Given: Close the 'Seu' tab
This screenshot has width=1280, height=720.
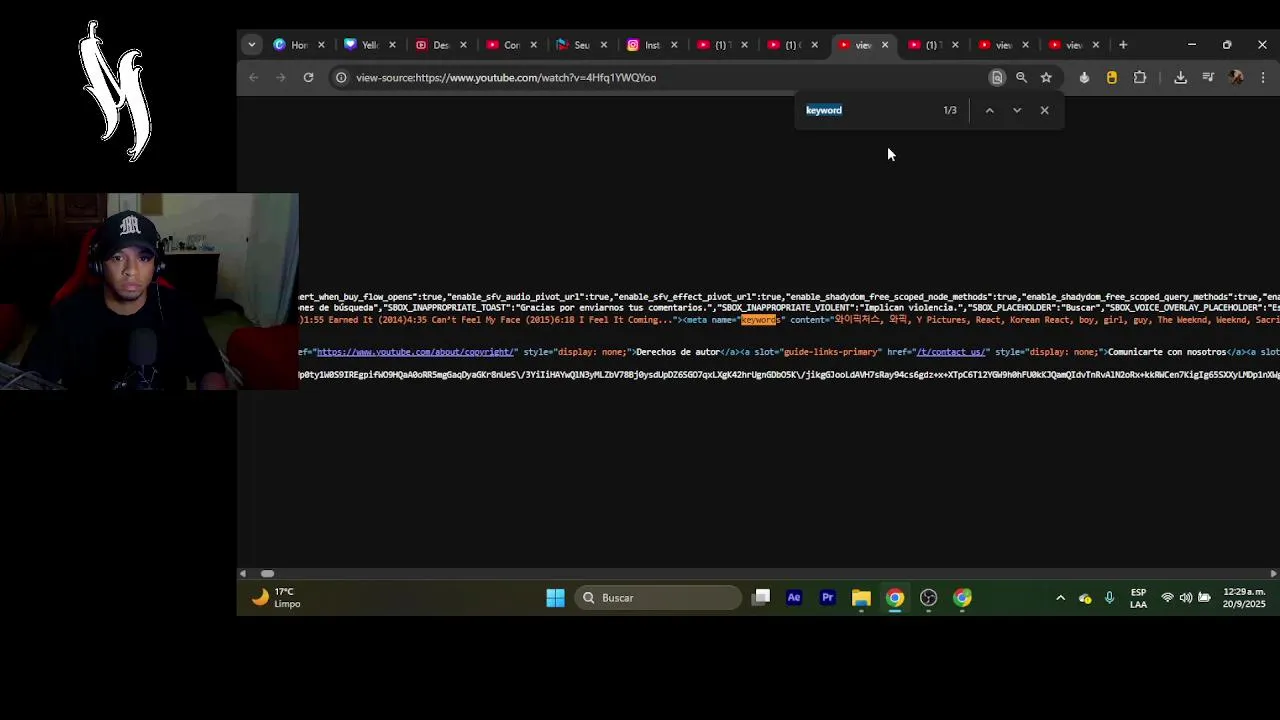Looking at the screenshot, I should 603,45.
